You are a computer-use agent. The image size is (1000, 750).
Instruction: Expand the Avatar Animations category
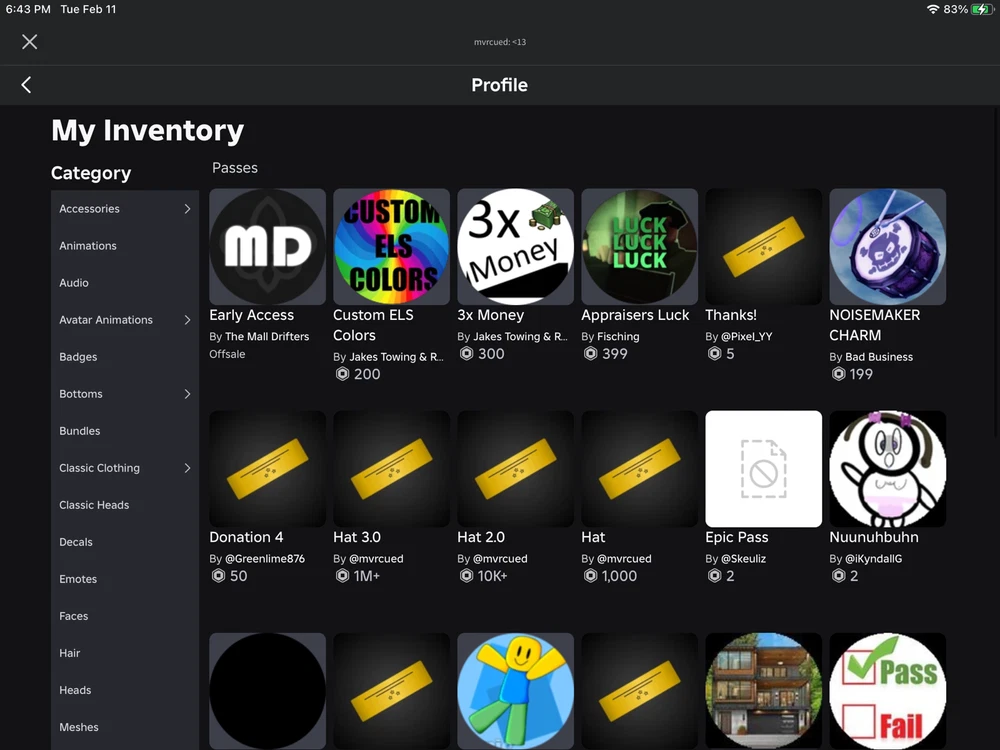click(187, 320)
